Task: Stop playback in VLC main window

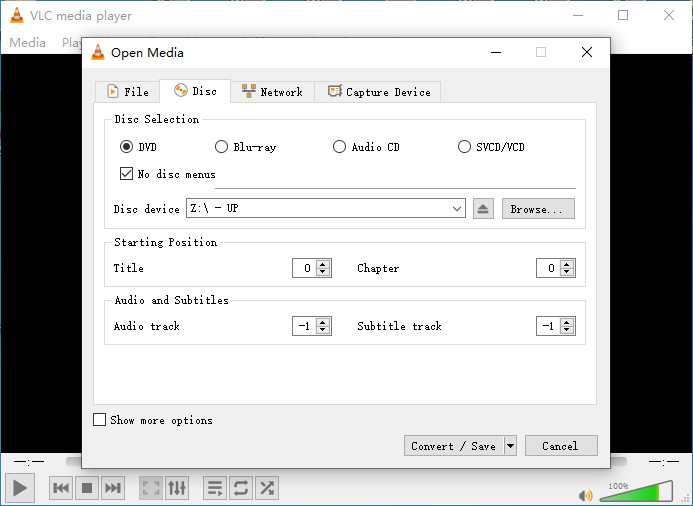Action: (x=87, y=488)
